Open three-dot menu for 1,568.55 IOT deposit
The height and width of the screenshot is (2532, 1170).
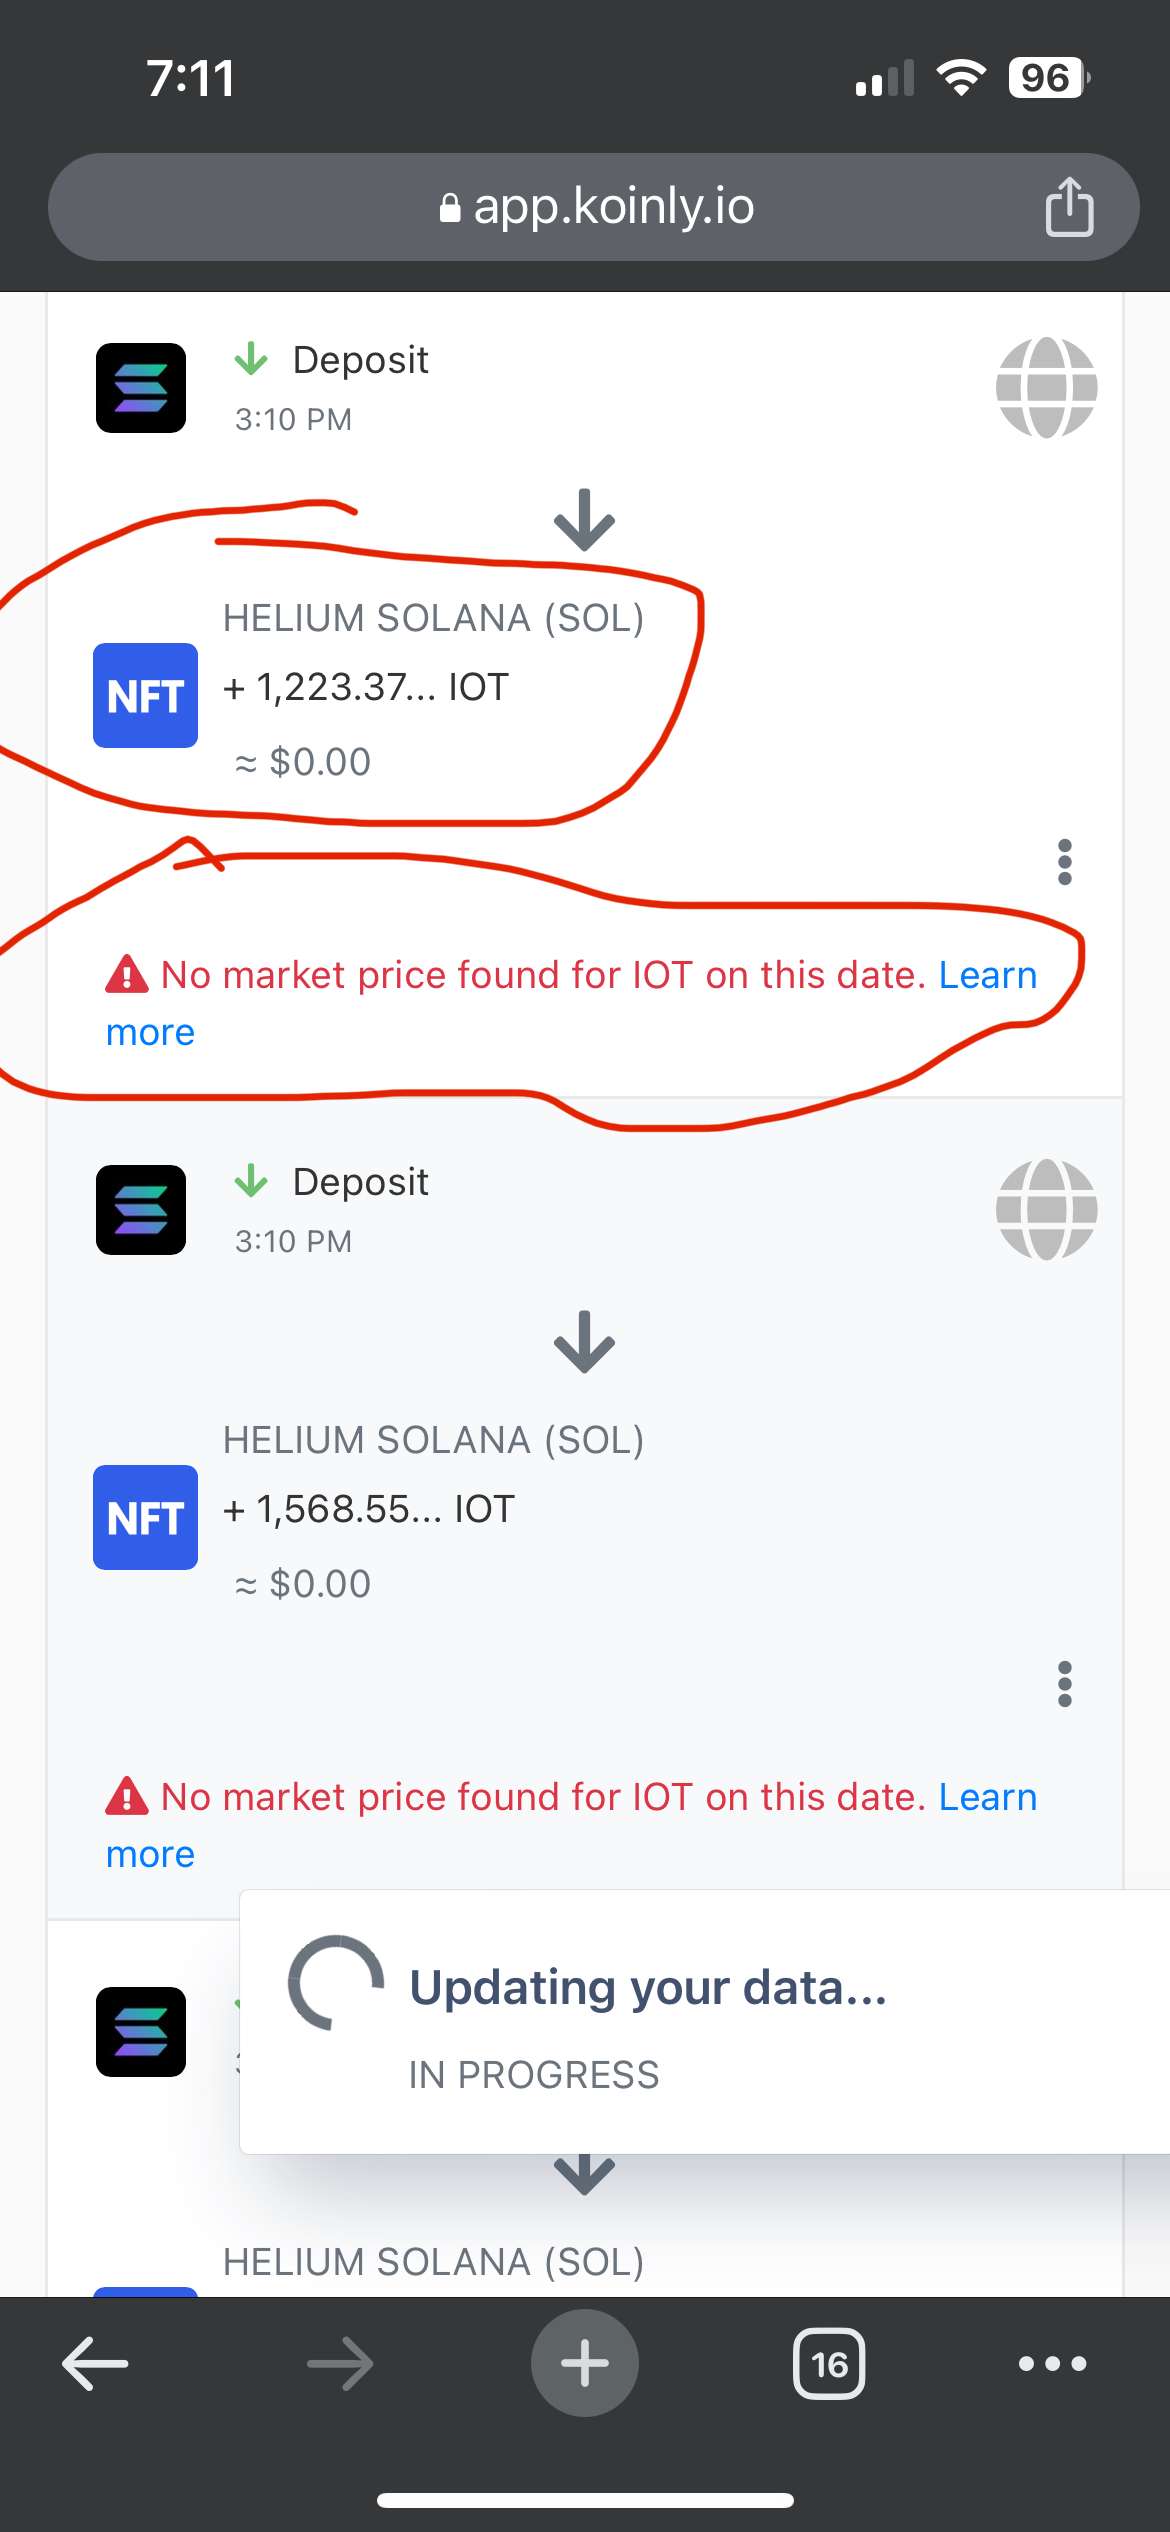point(1064,1684)
